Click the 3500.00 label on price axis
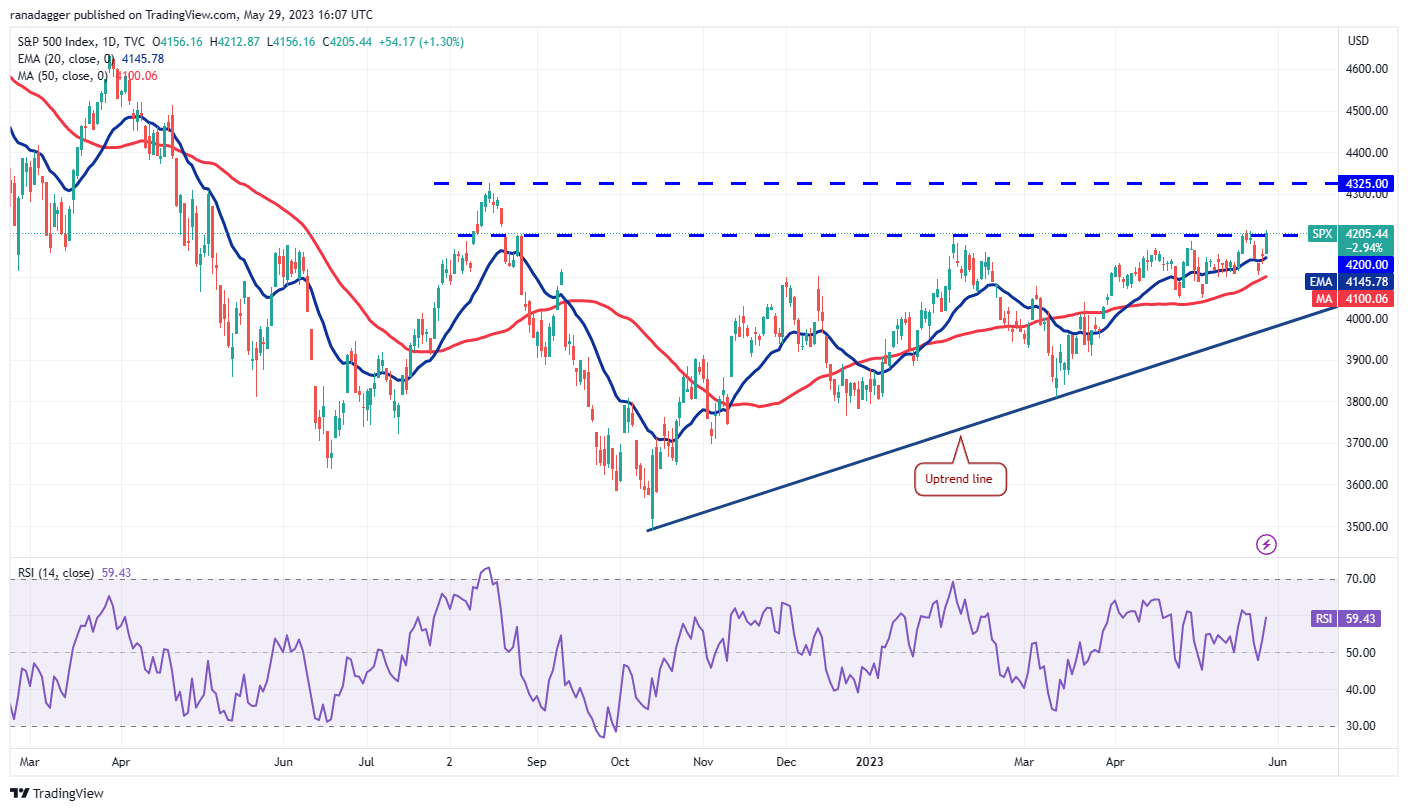 [1366, 526]
